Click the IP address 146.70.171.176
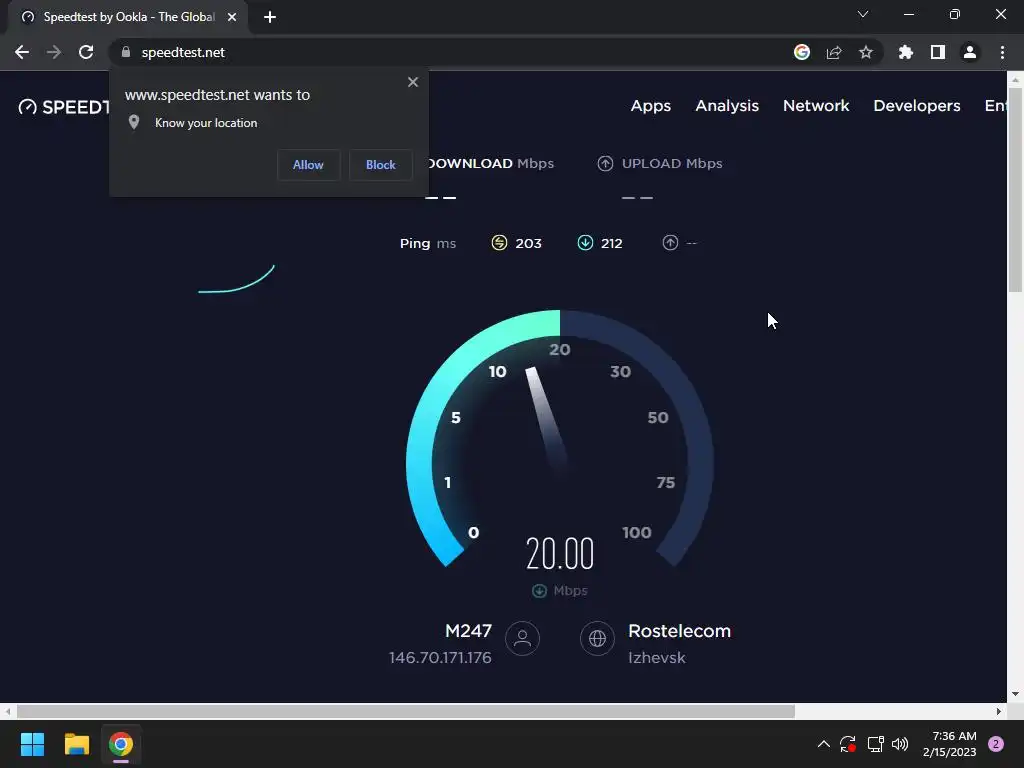The image size is (1024, 768). click(440, 658)
